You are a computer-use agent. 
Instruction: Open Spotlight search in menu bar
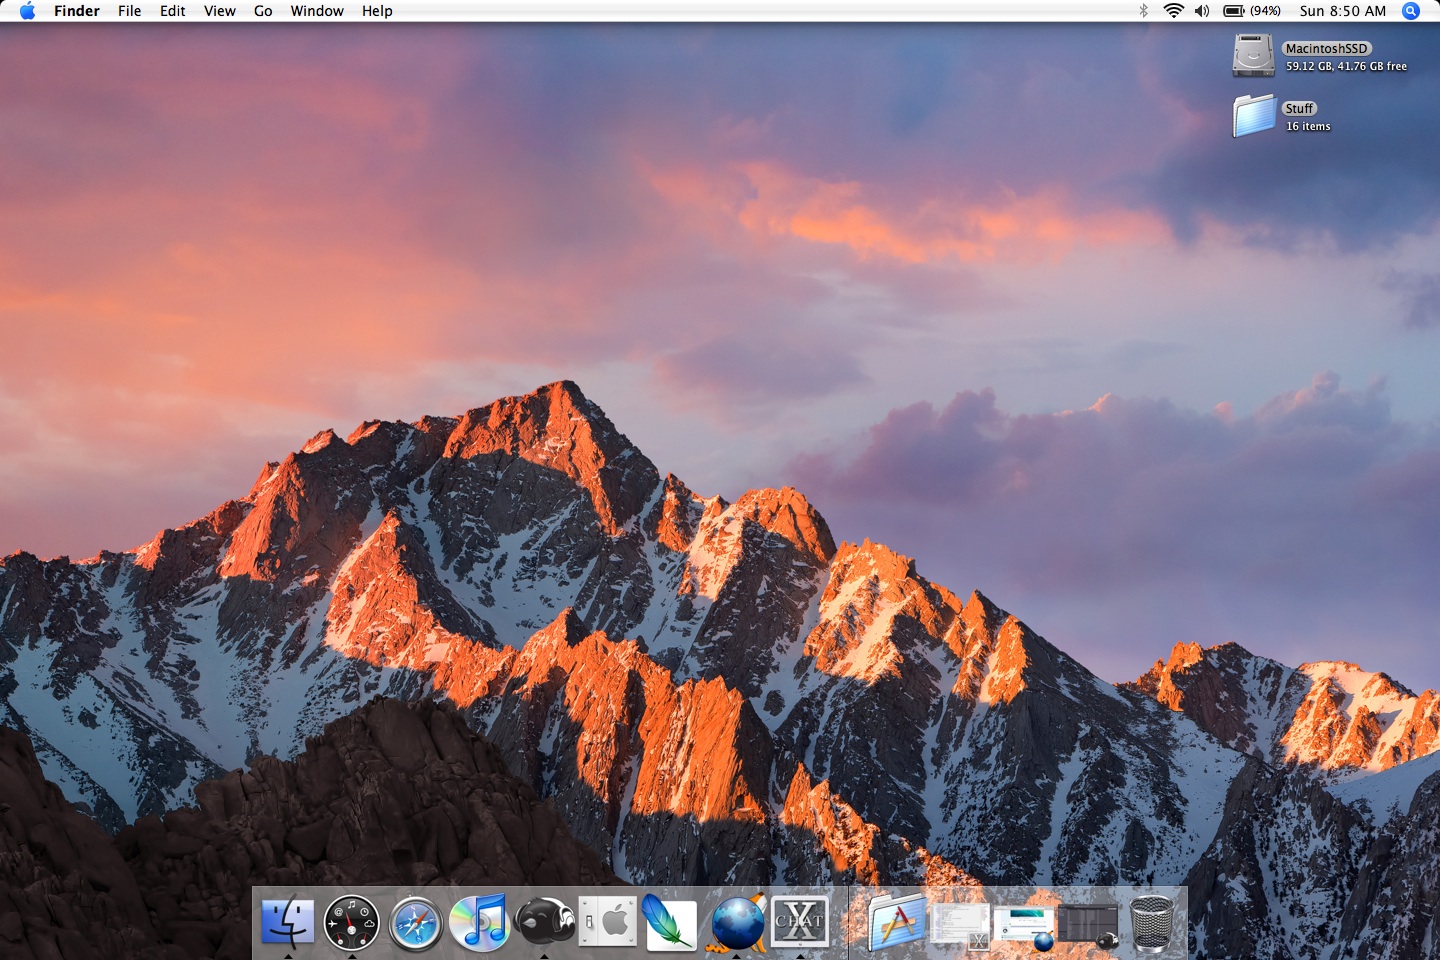1411,11
